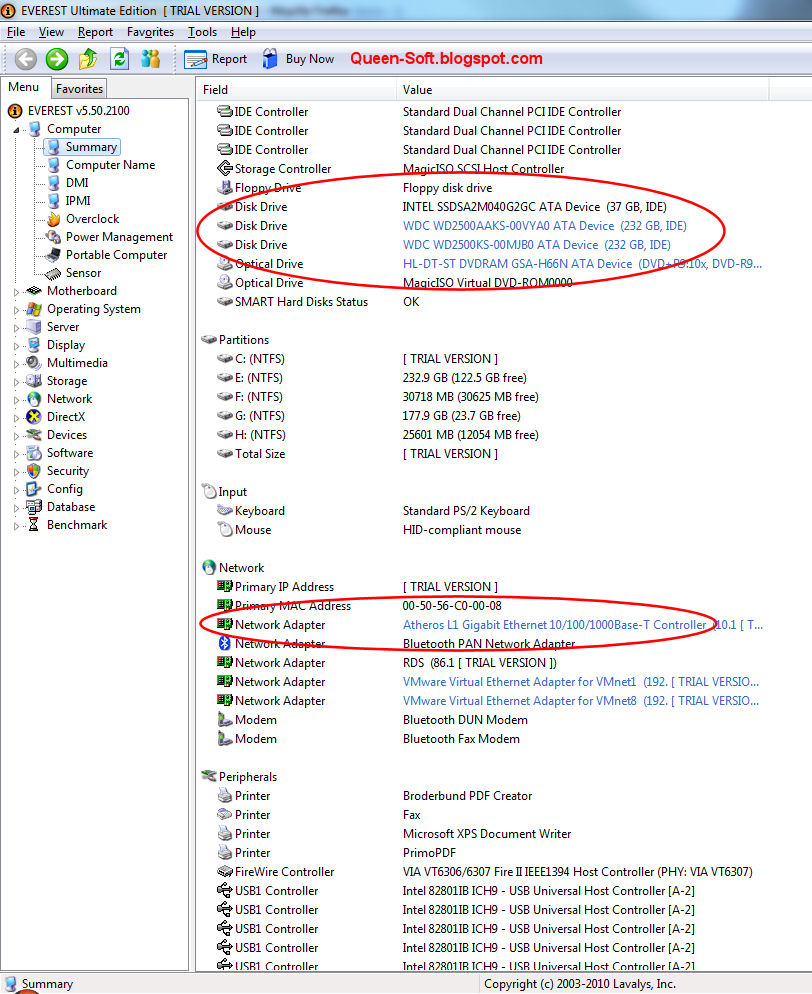Open the Tools menu
This screenshot has height=994, width=812.
[202, 32]
